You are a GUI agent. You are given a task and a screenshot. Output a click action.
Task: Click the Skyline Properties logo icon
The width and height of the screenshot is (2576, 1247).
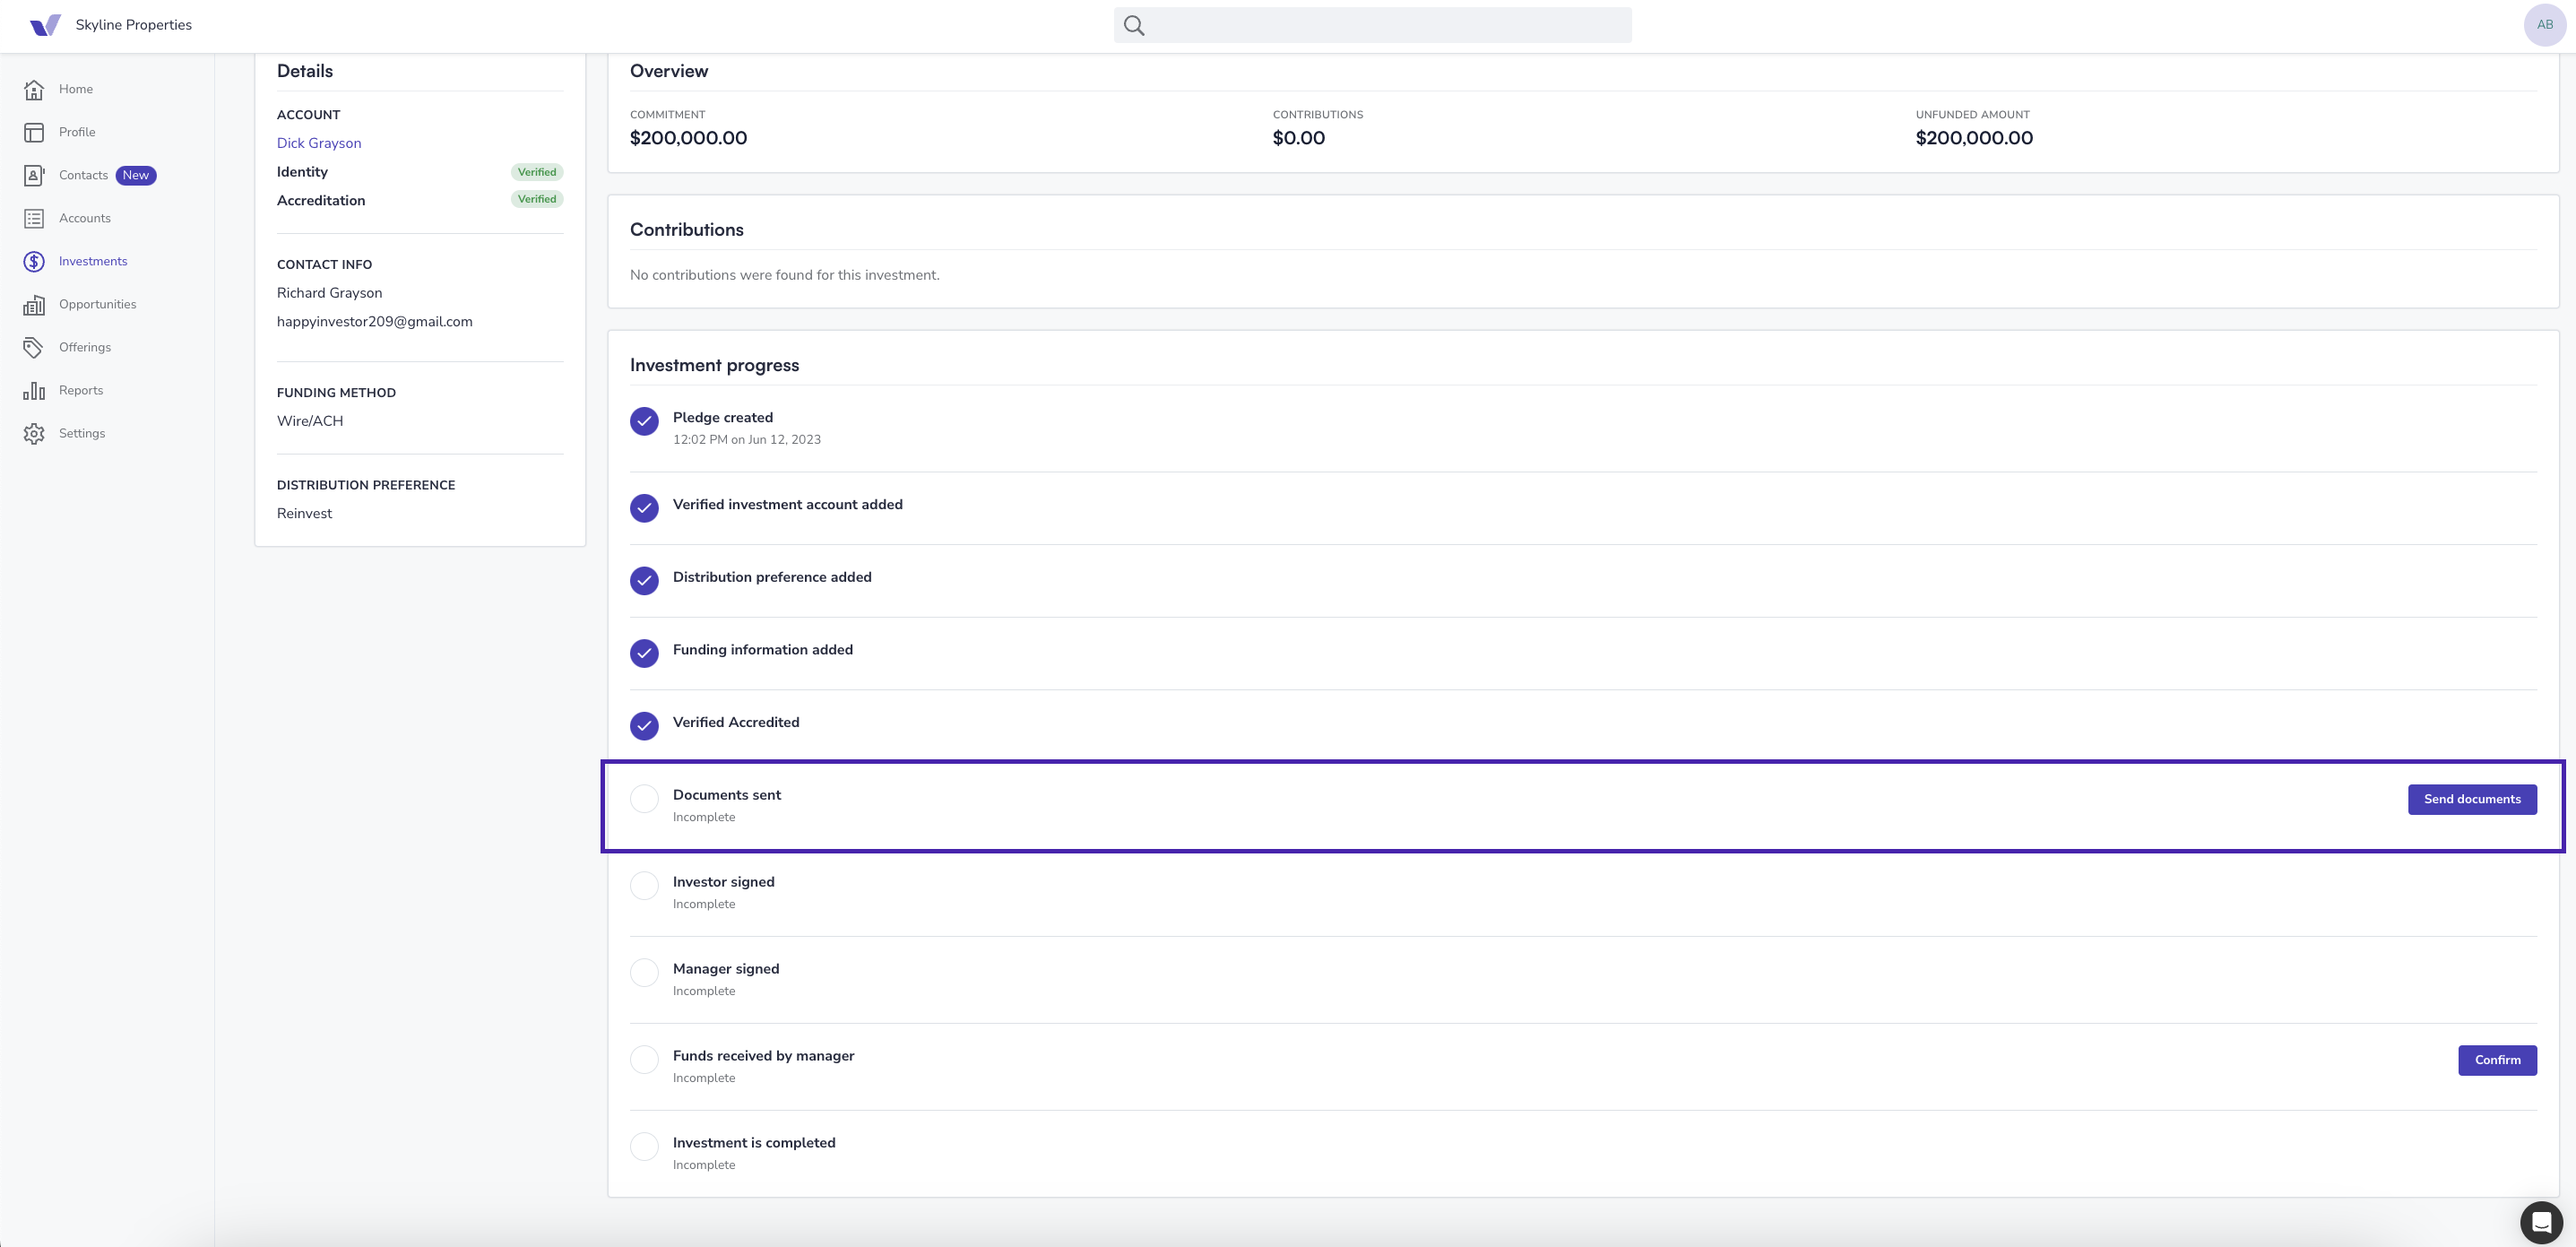pyautogui.click(x=45, y=25)
